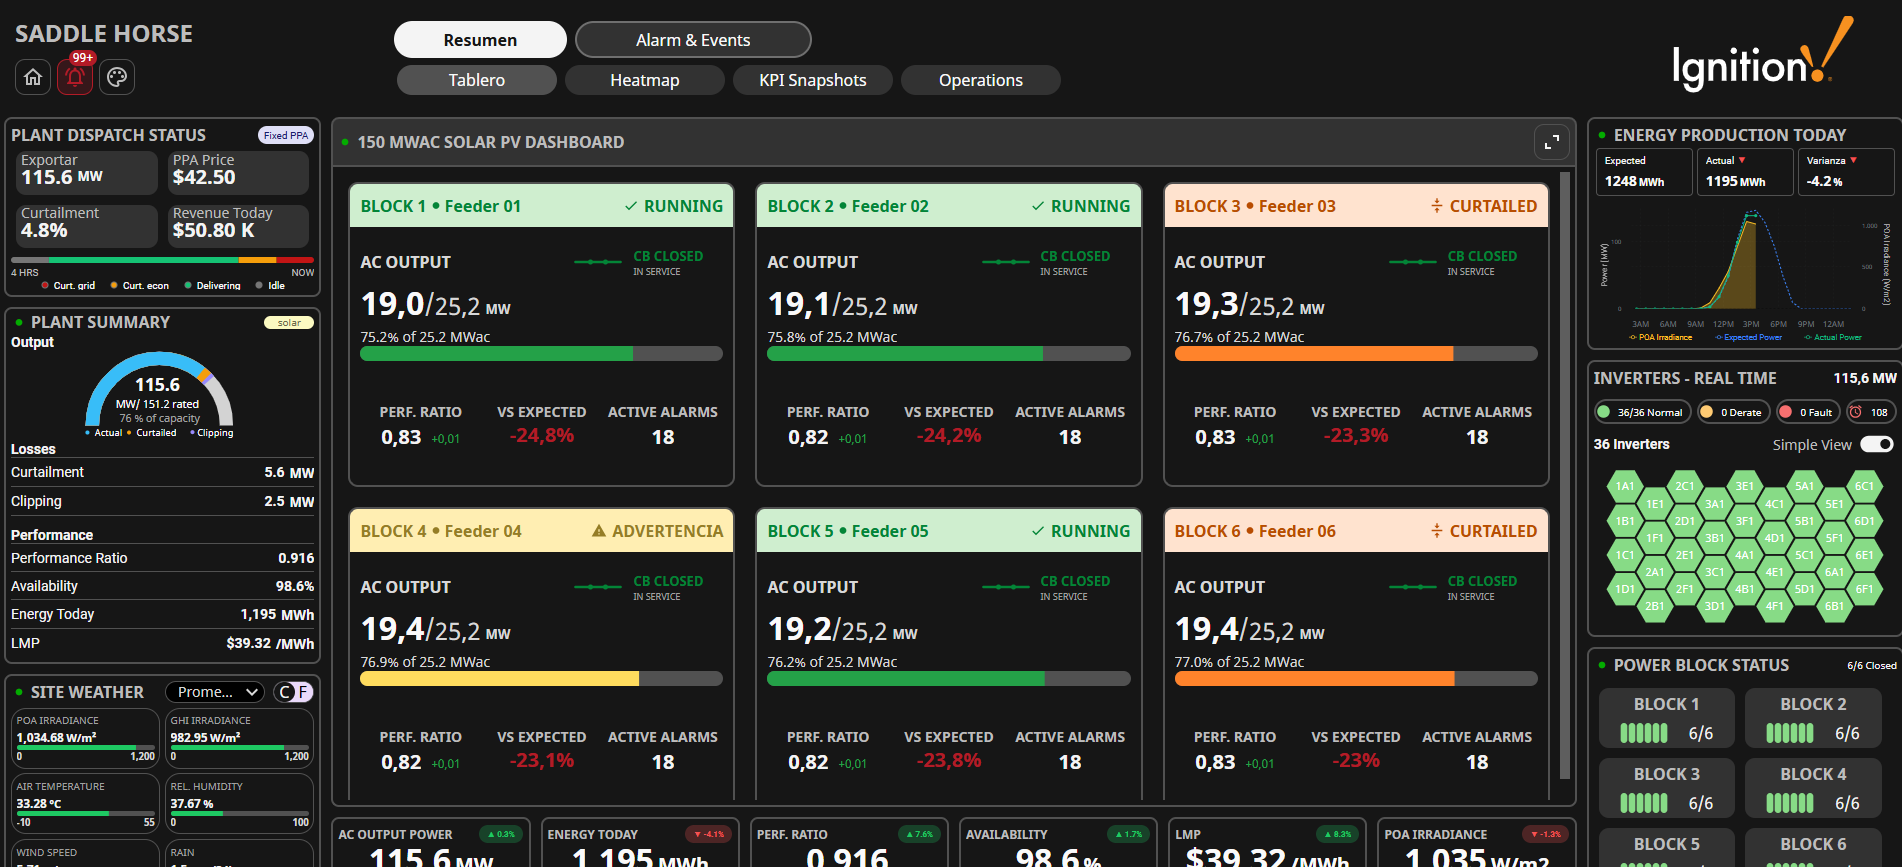This screenshot has width=1902, height=867.
Task: Select the 1A1 inverter hexagon
Action: coord(1625,487)
